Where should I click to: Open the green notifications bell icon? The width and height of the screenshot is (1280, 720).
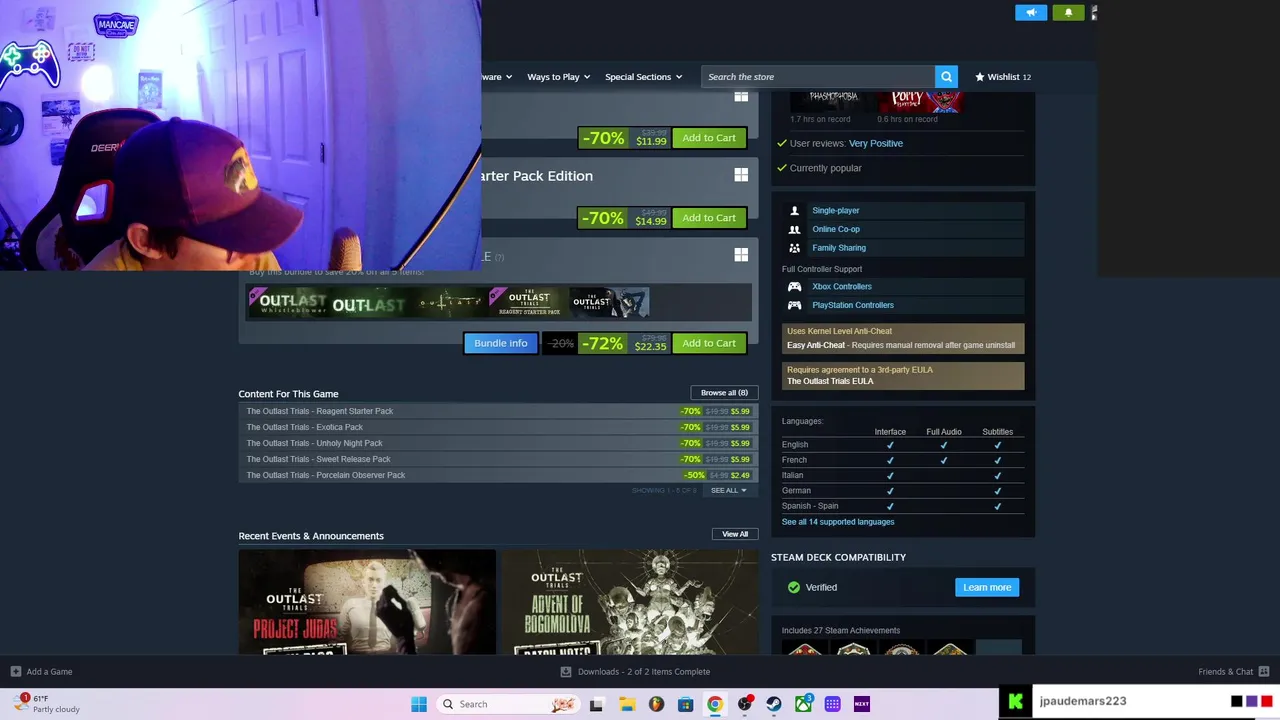[1068, 12]
